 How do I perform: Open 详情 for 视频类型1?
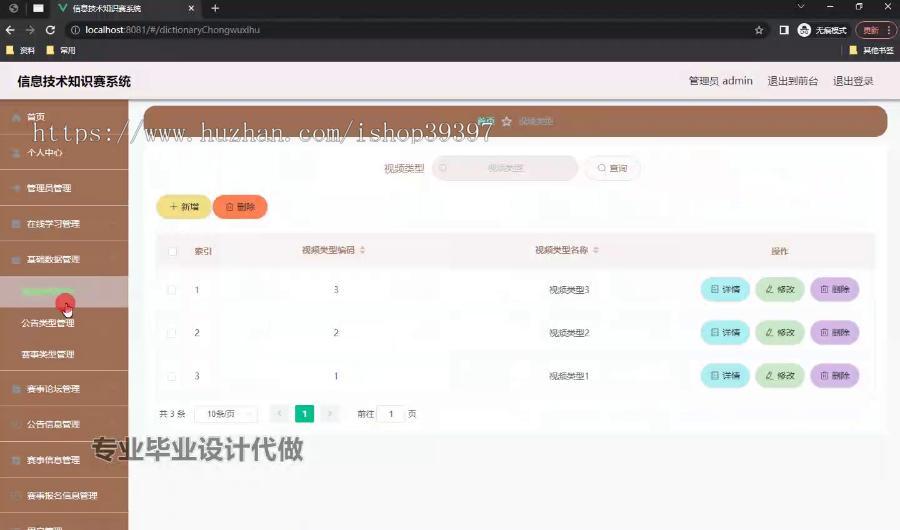point(725,376)
